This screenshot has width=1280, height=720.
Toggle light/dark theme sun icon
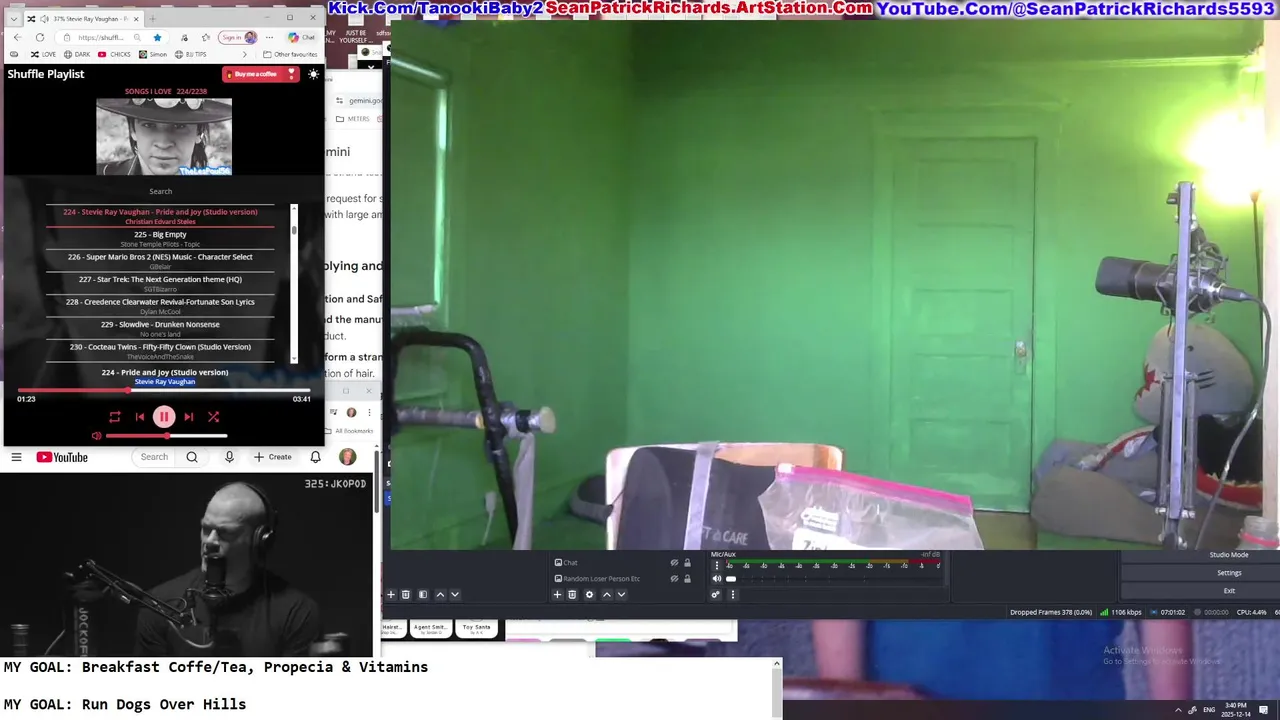coord(313,74)
